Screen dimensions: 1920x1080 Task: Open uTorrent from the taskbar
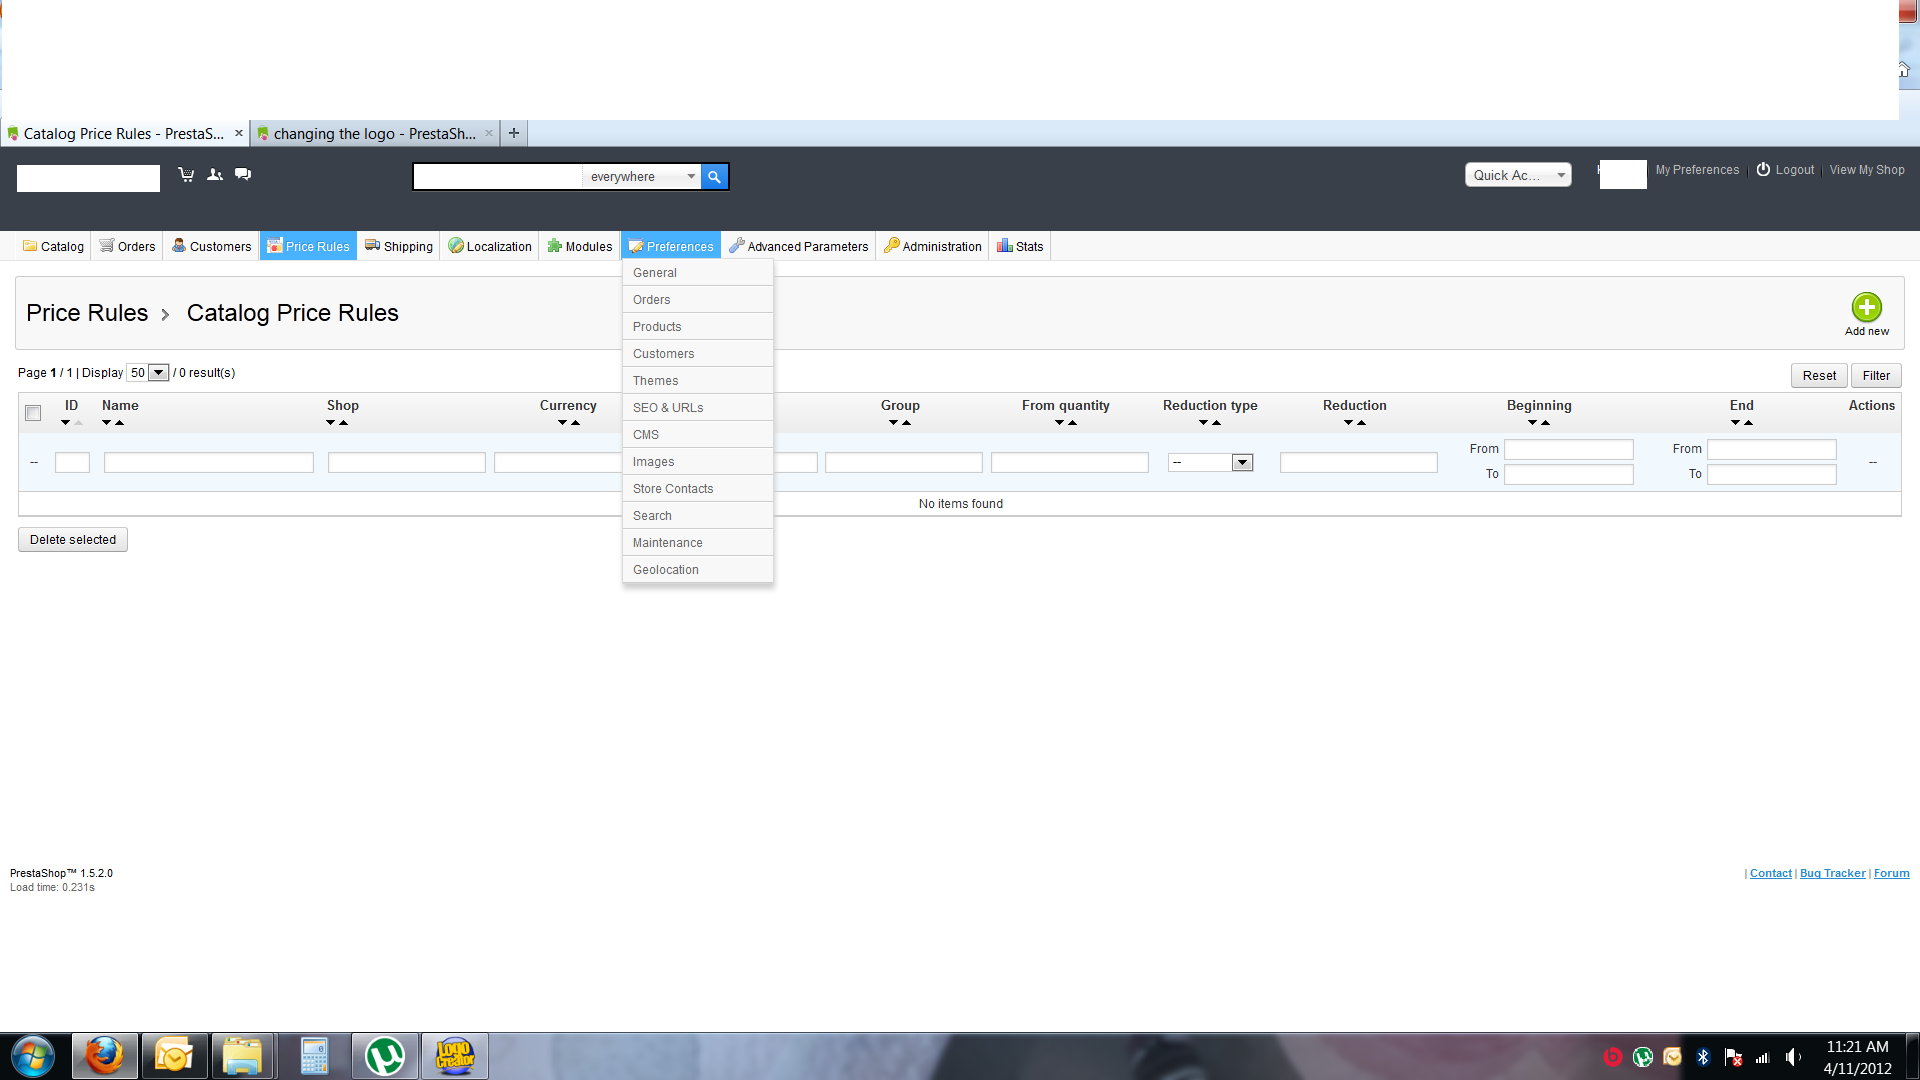(x=385, y=1056)
